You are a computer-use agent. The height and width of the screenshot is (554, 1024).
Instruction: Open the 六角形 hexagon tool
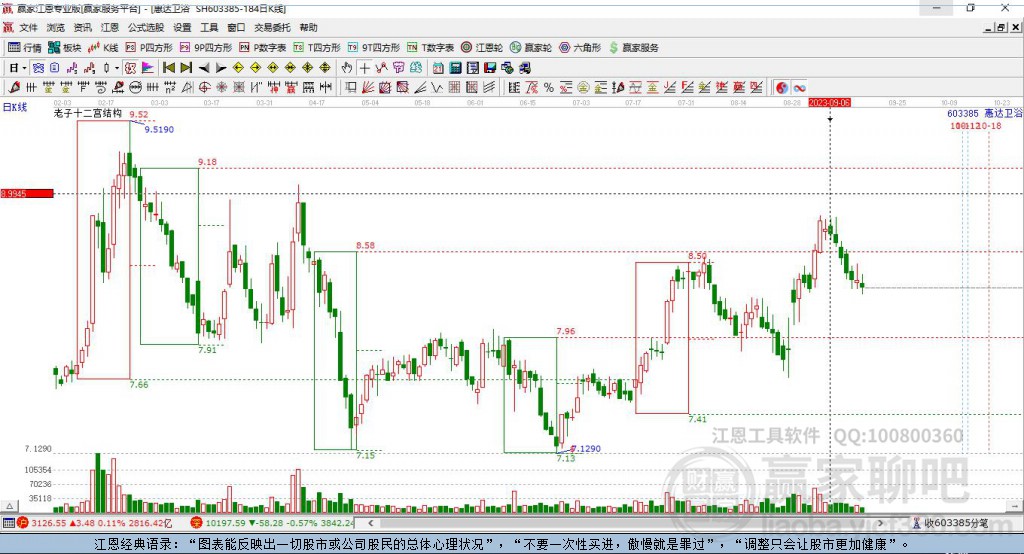tap(580, 48)
